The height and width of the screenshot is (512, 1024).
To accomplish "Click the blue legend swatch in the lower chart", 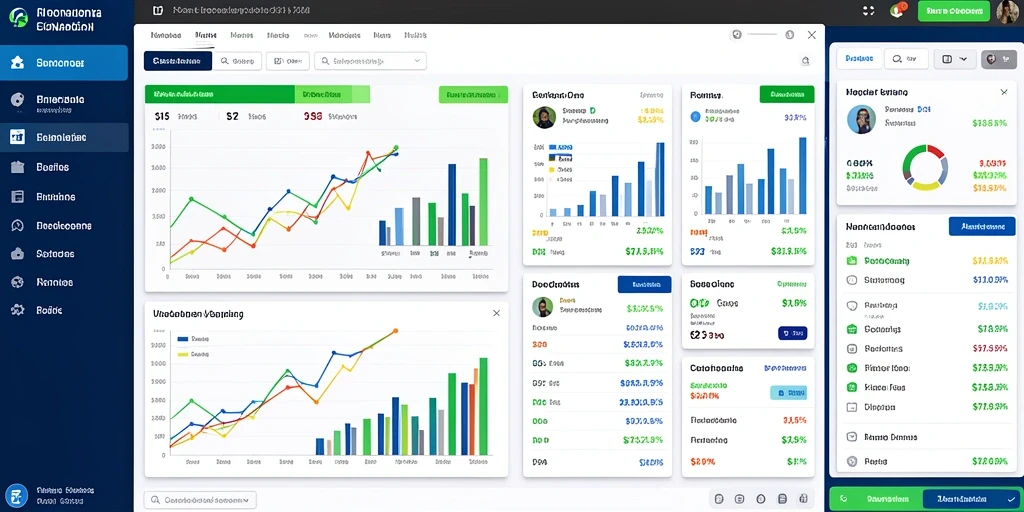I will coord(182,339).
